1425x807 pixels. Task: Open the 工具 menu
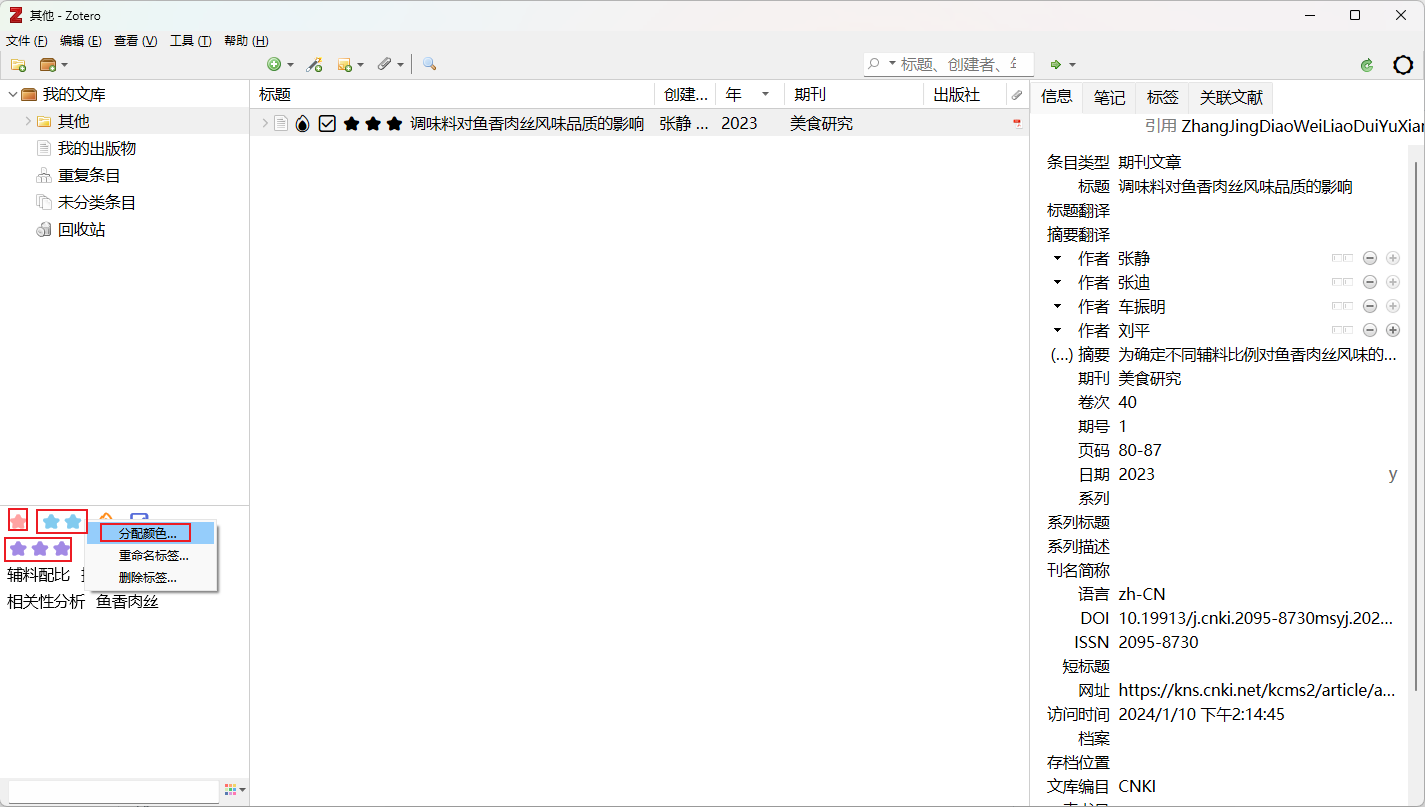[191, 41]
